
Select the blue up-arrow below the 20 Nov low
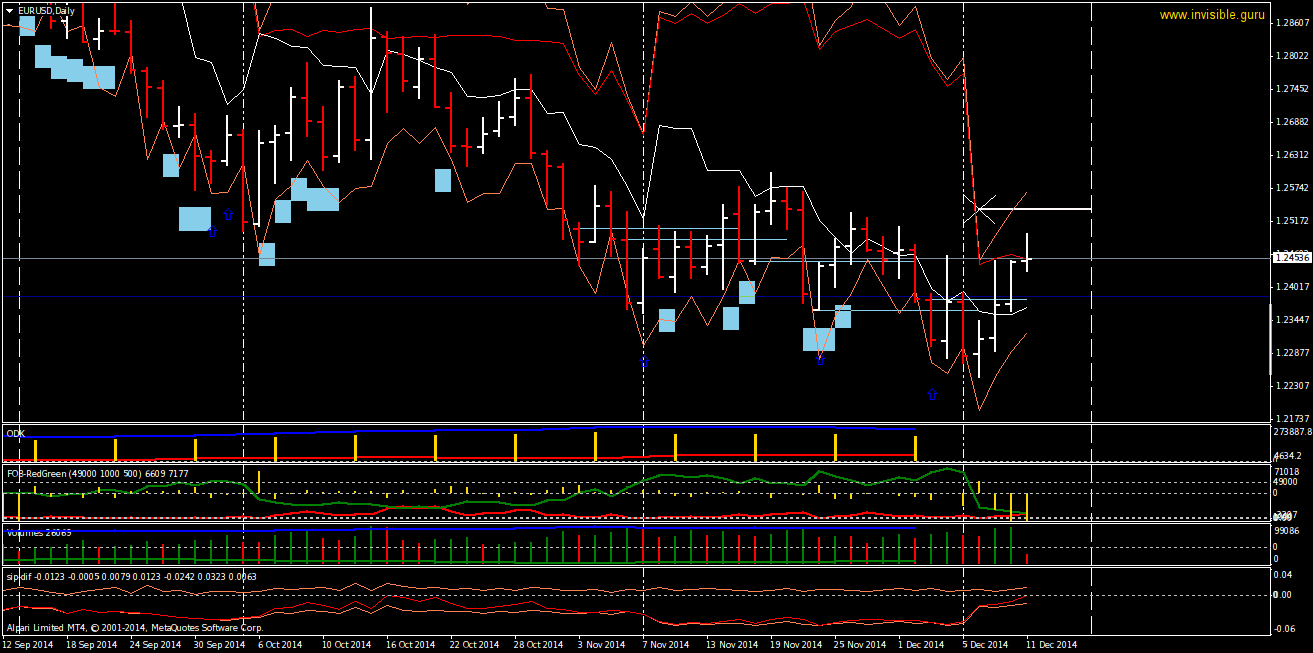820,360
